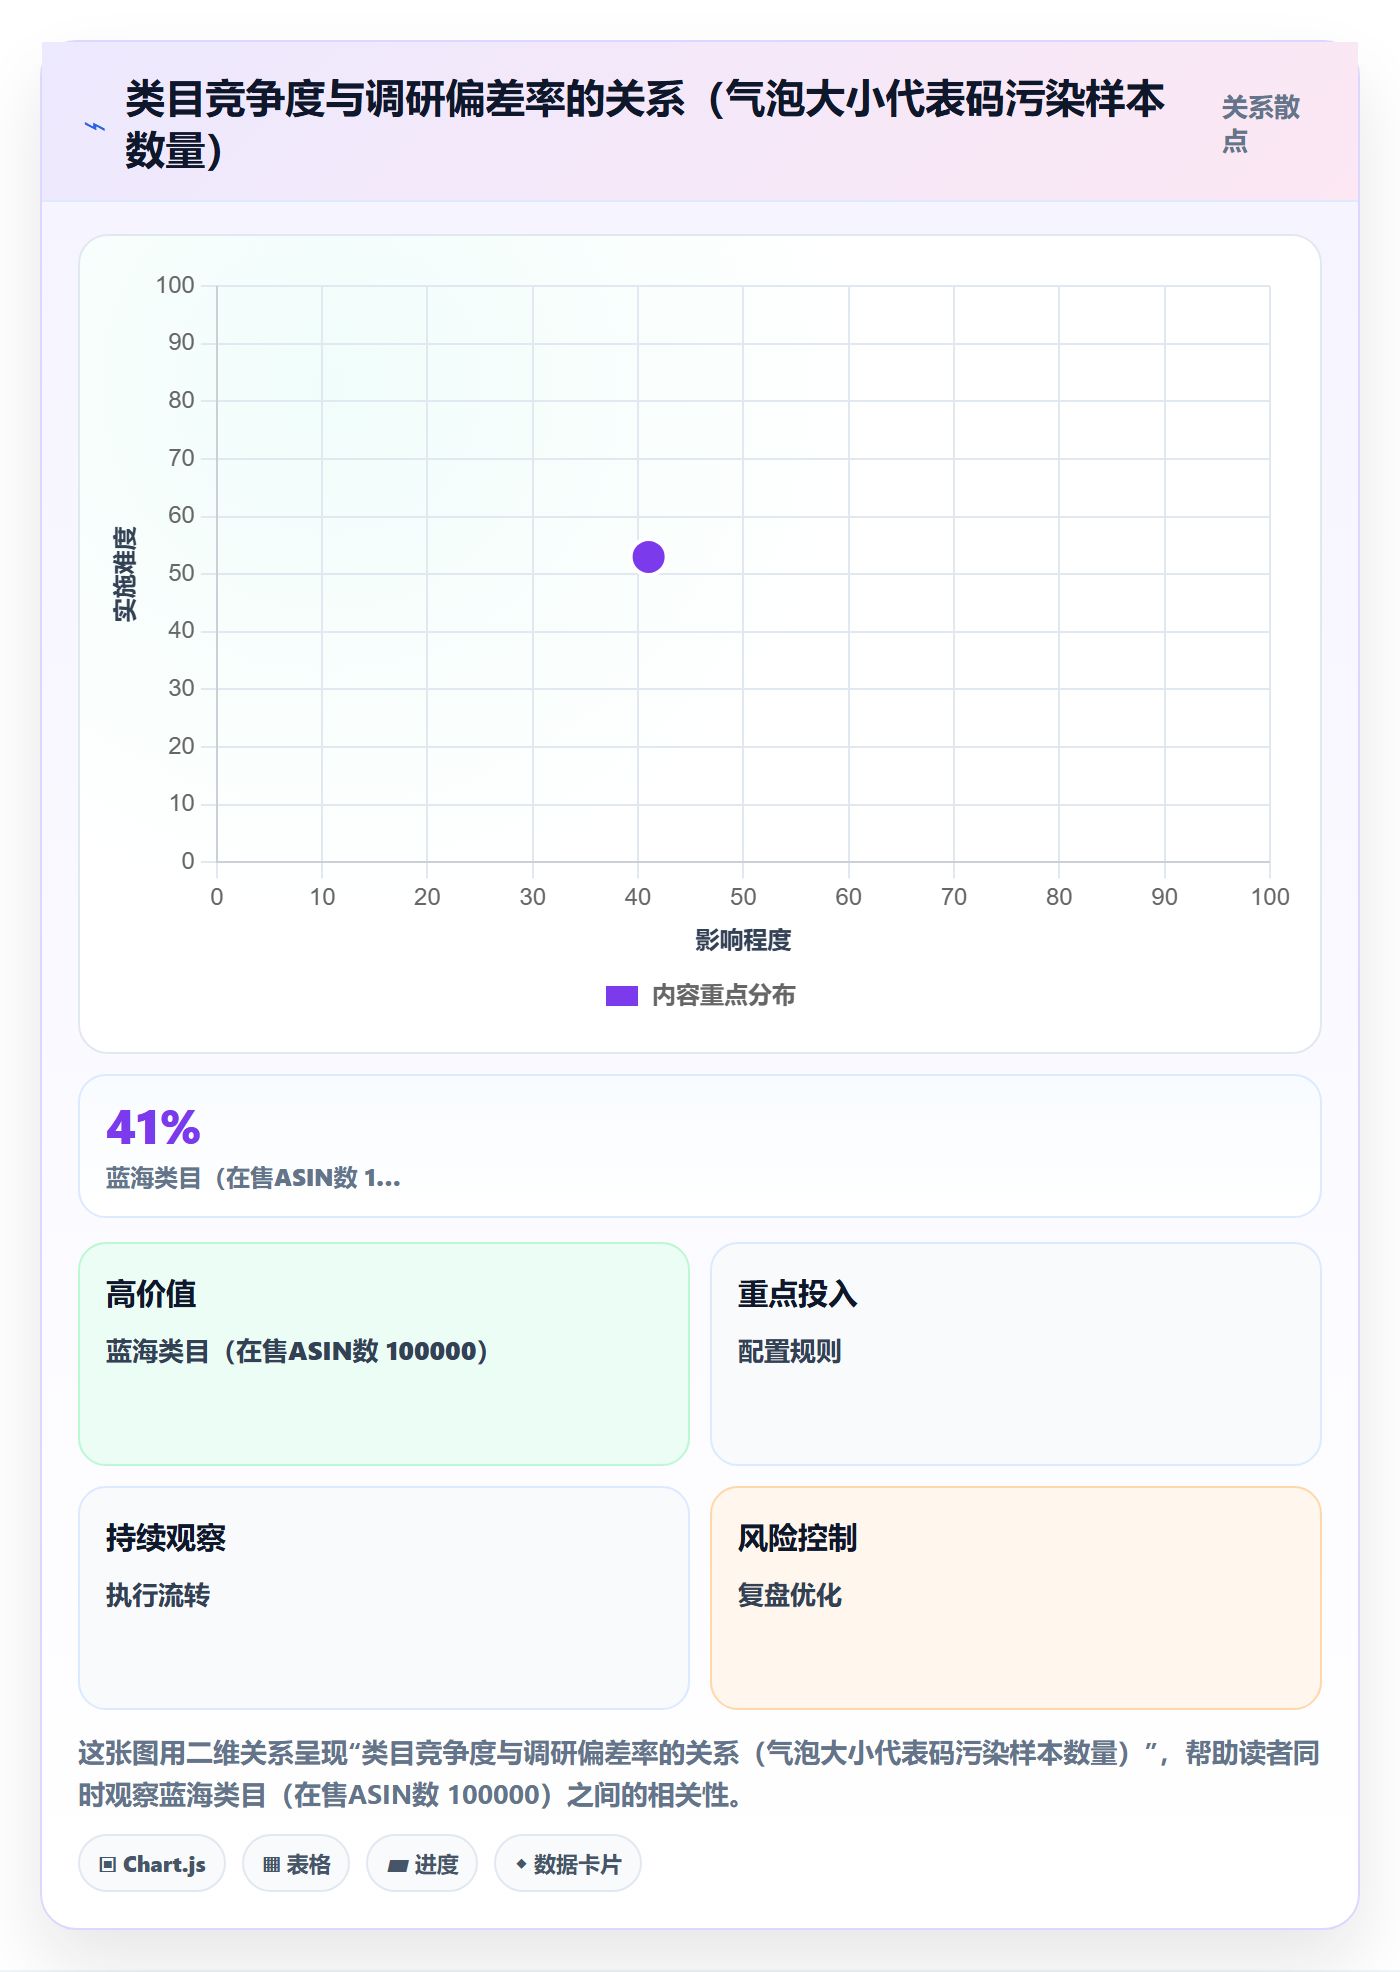The image size is (1400, 1972).
Task: Select the 高价值 quadrant card
Action: (384, 1354)
